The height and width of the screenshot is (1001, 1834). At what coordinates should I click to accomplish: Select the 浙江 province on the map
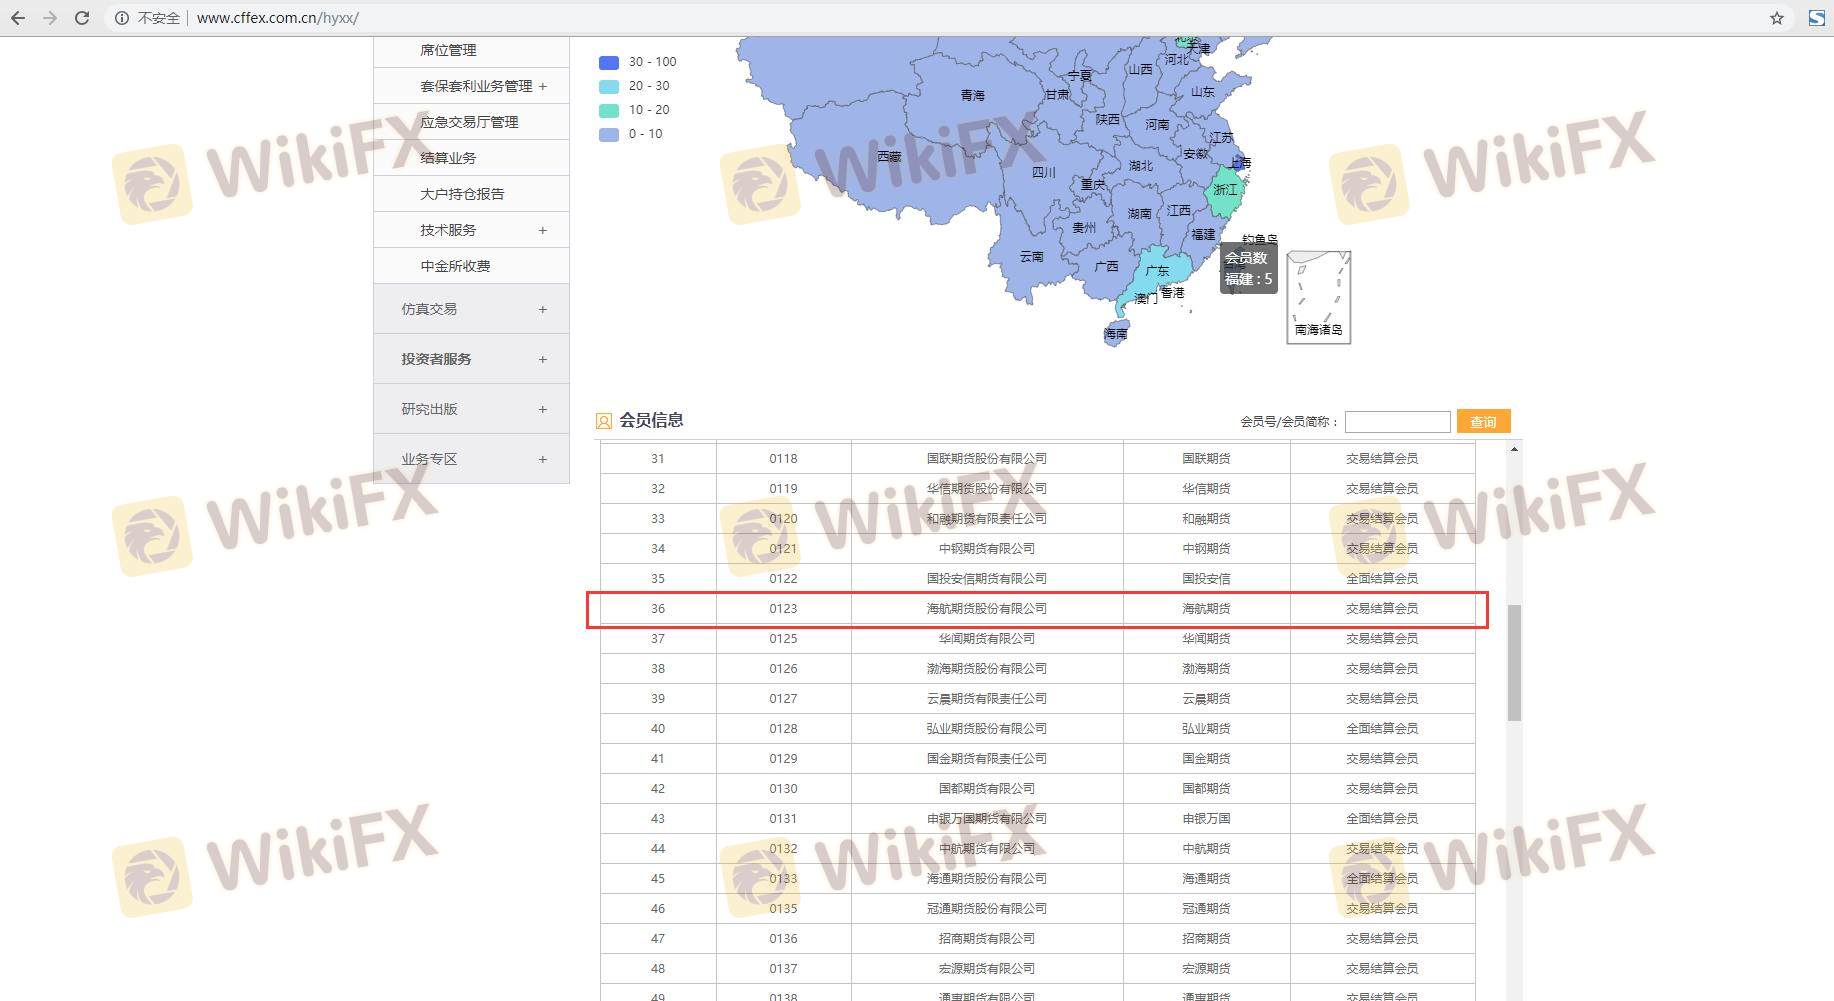click(x=1223, y=192)
